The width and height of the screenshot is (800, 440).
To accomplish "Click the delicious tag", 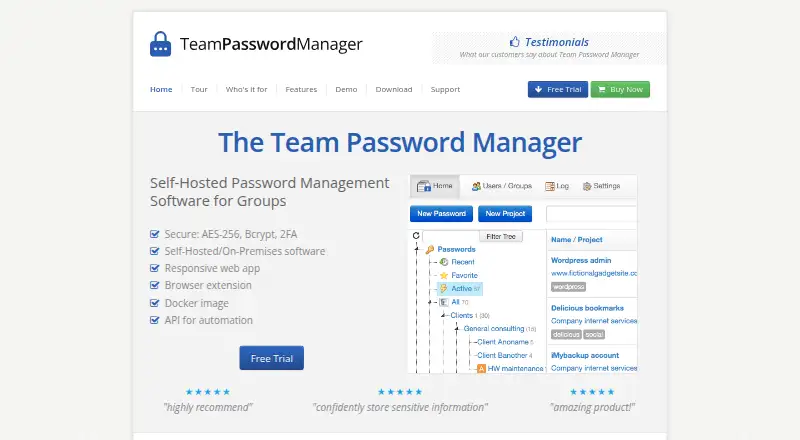I will (x=566, y=335).
